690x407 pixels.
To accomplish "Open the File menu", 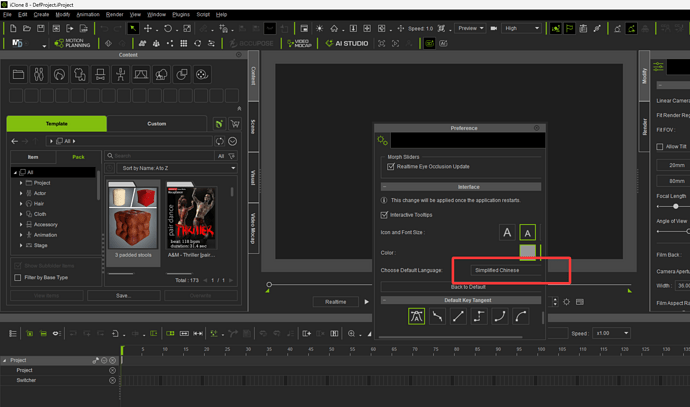I will (7, 15).
